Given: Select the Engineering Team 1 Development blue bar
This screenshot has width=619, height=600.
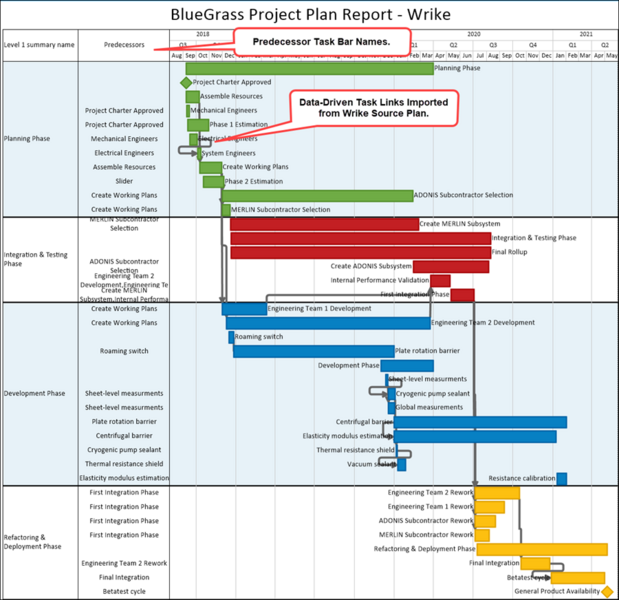Looking at the screenshot, I should coord(244,309).
